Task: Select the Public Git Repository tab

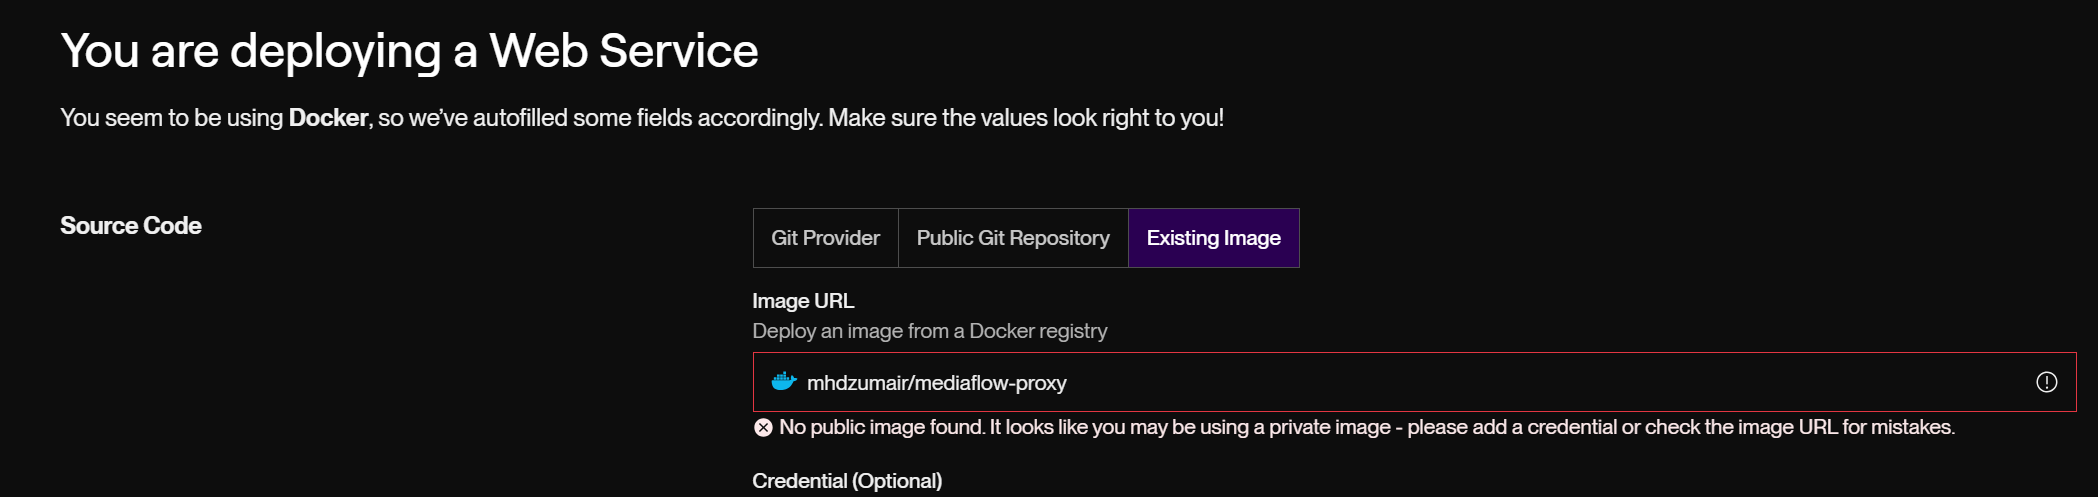Action: click(1013, 238)
